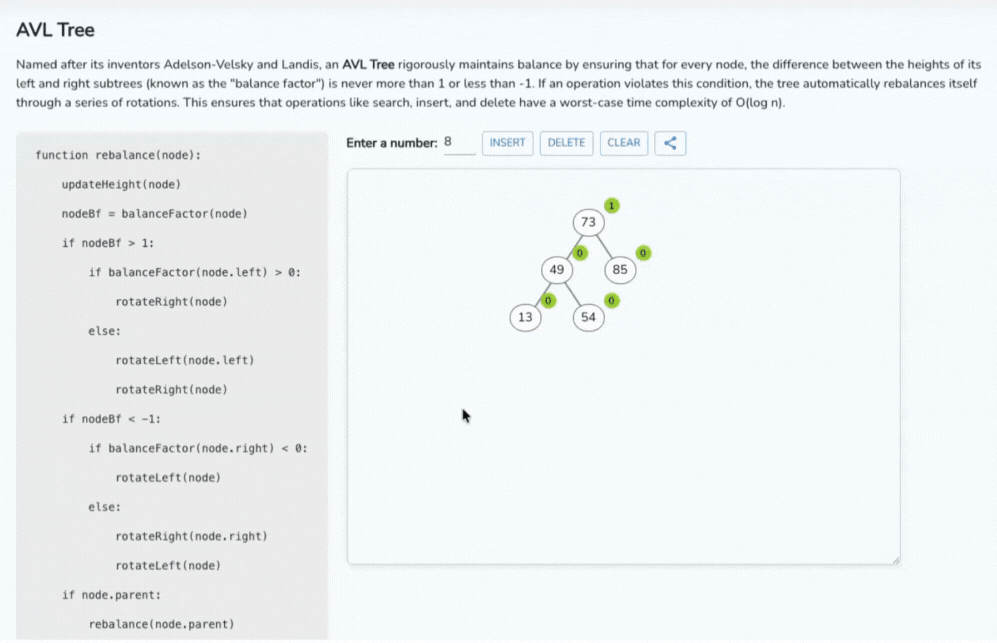The width and height of the screenshot is (997, 643).
Task: Click the 'updateHeight(node)' code line
Action: (121, 185)
